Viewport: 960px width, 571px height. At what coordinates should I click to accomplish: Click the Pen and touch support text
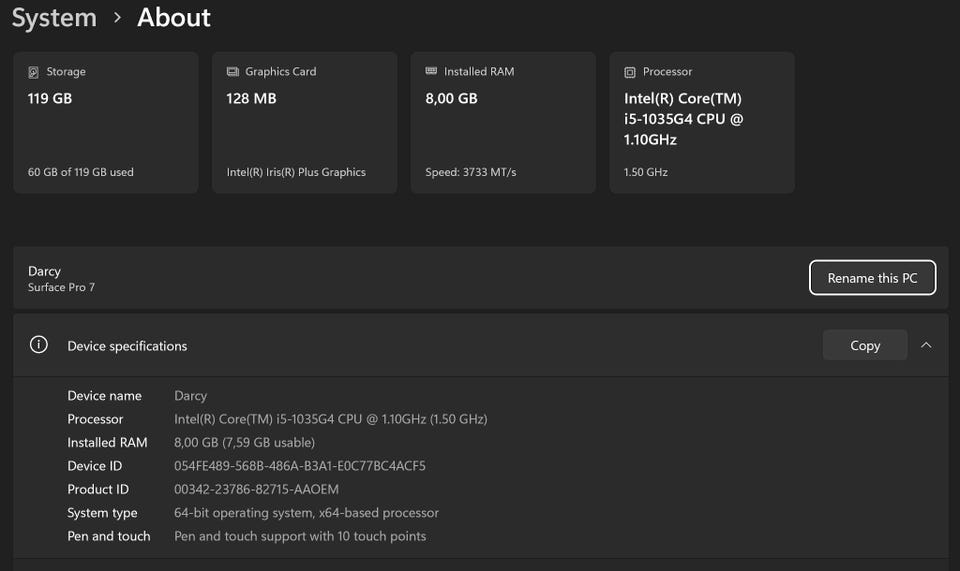(300, 536)
